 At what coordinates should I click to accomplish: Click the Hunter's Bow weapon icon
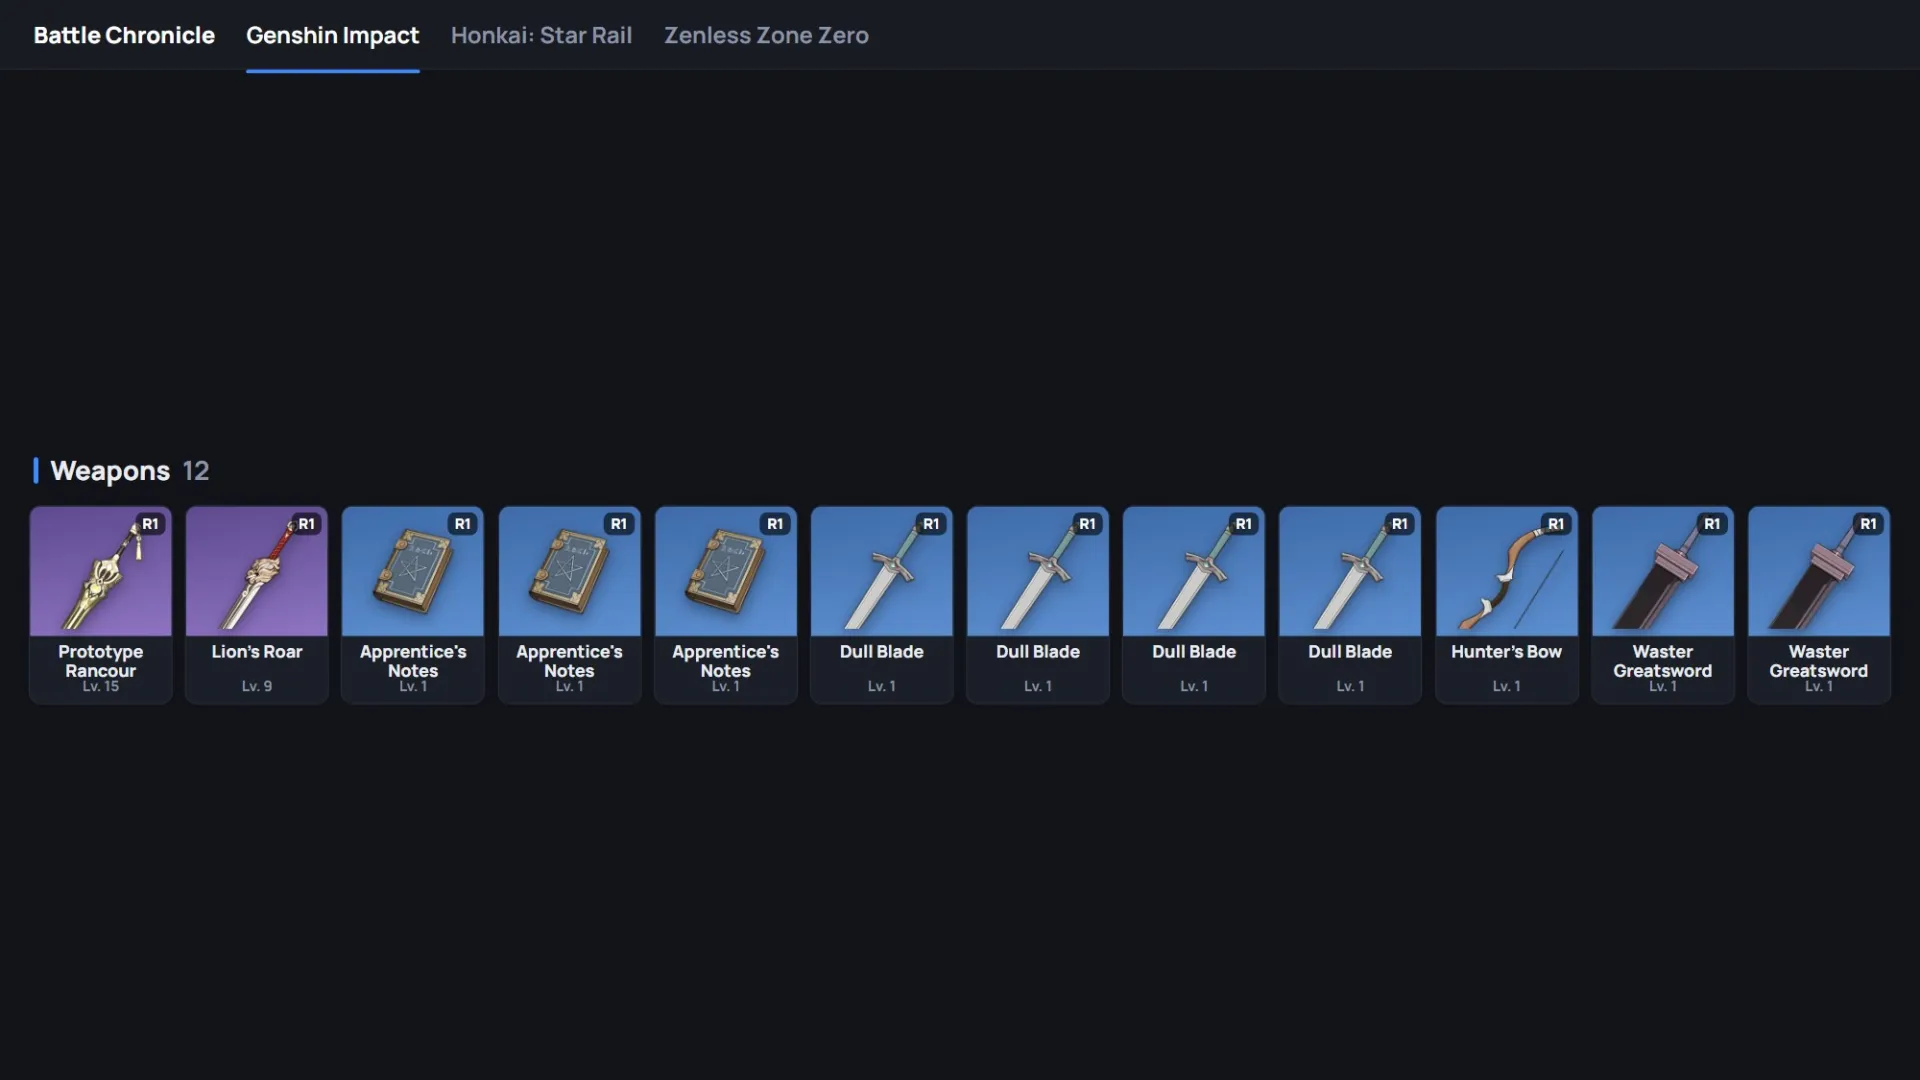coord(1507,571)
